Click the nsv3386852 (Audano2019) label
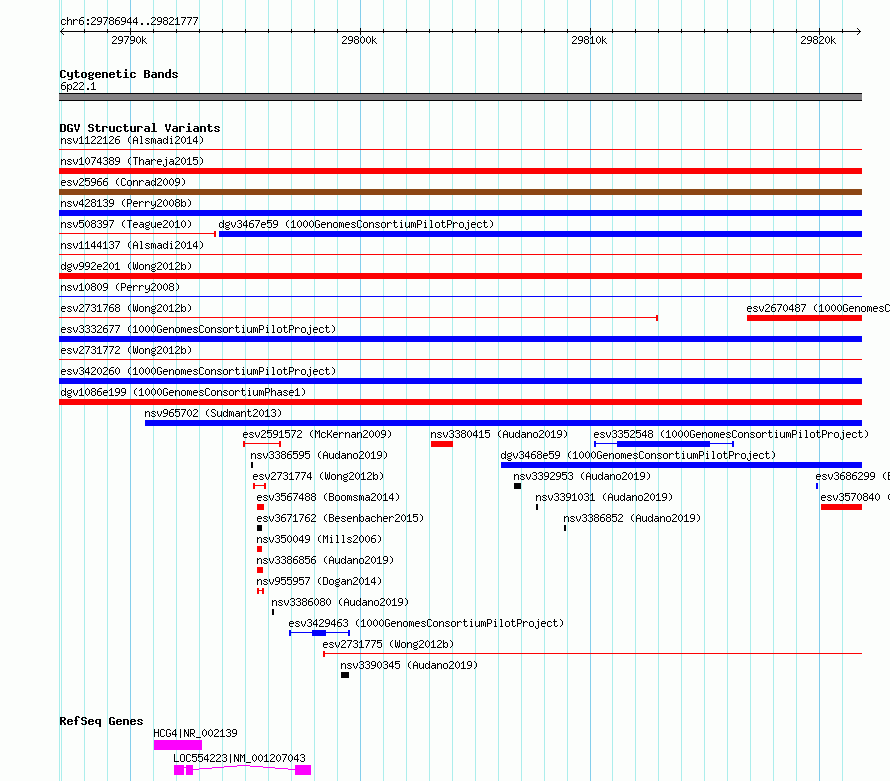890x781 pixels. pyautogui.click(x=632, y=518)
